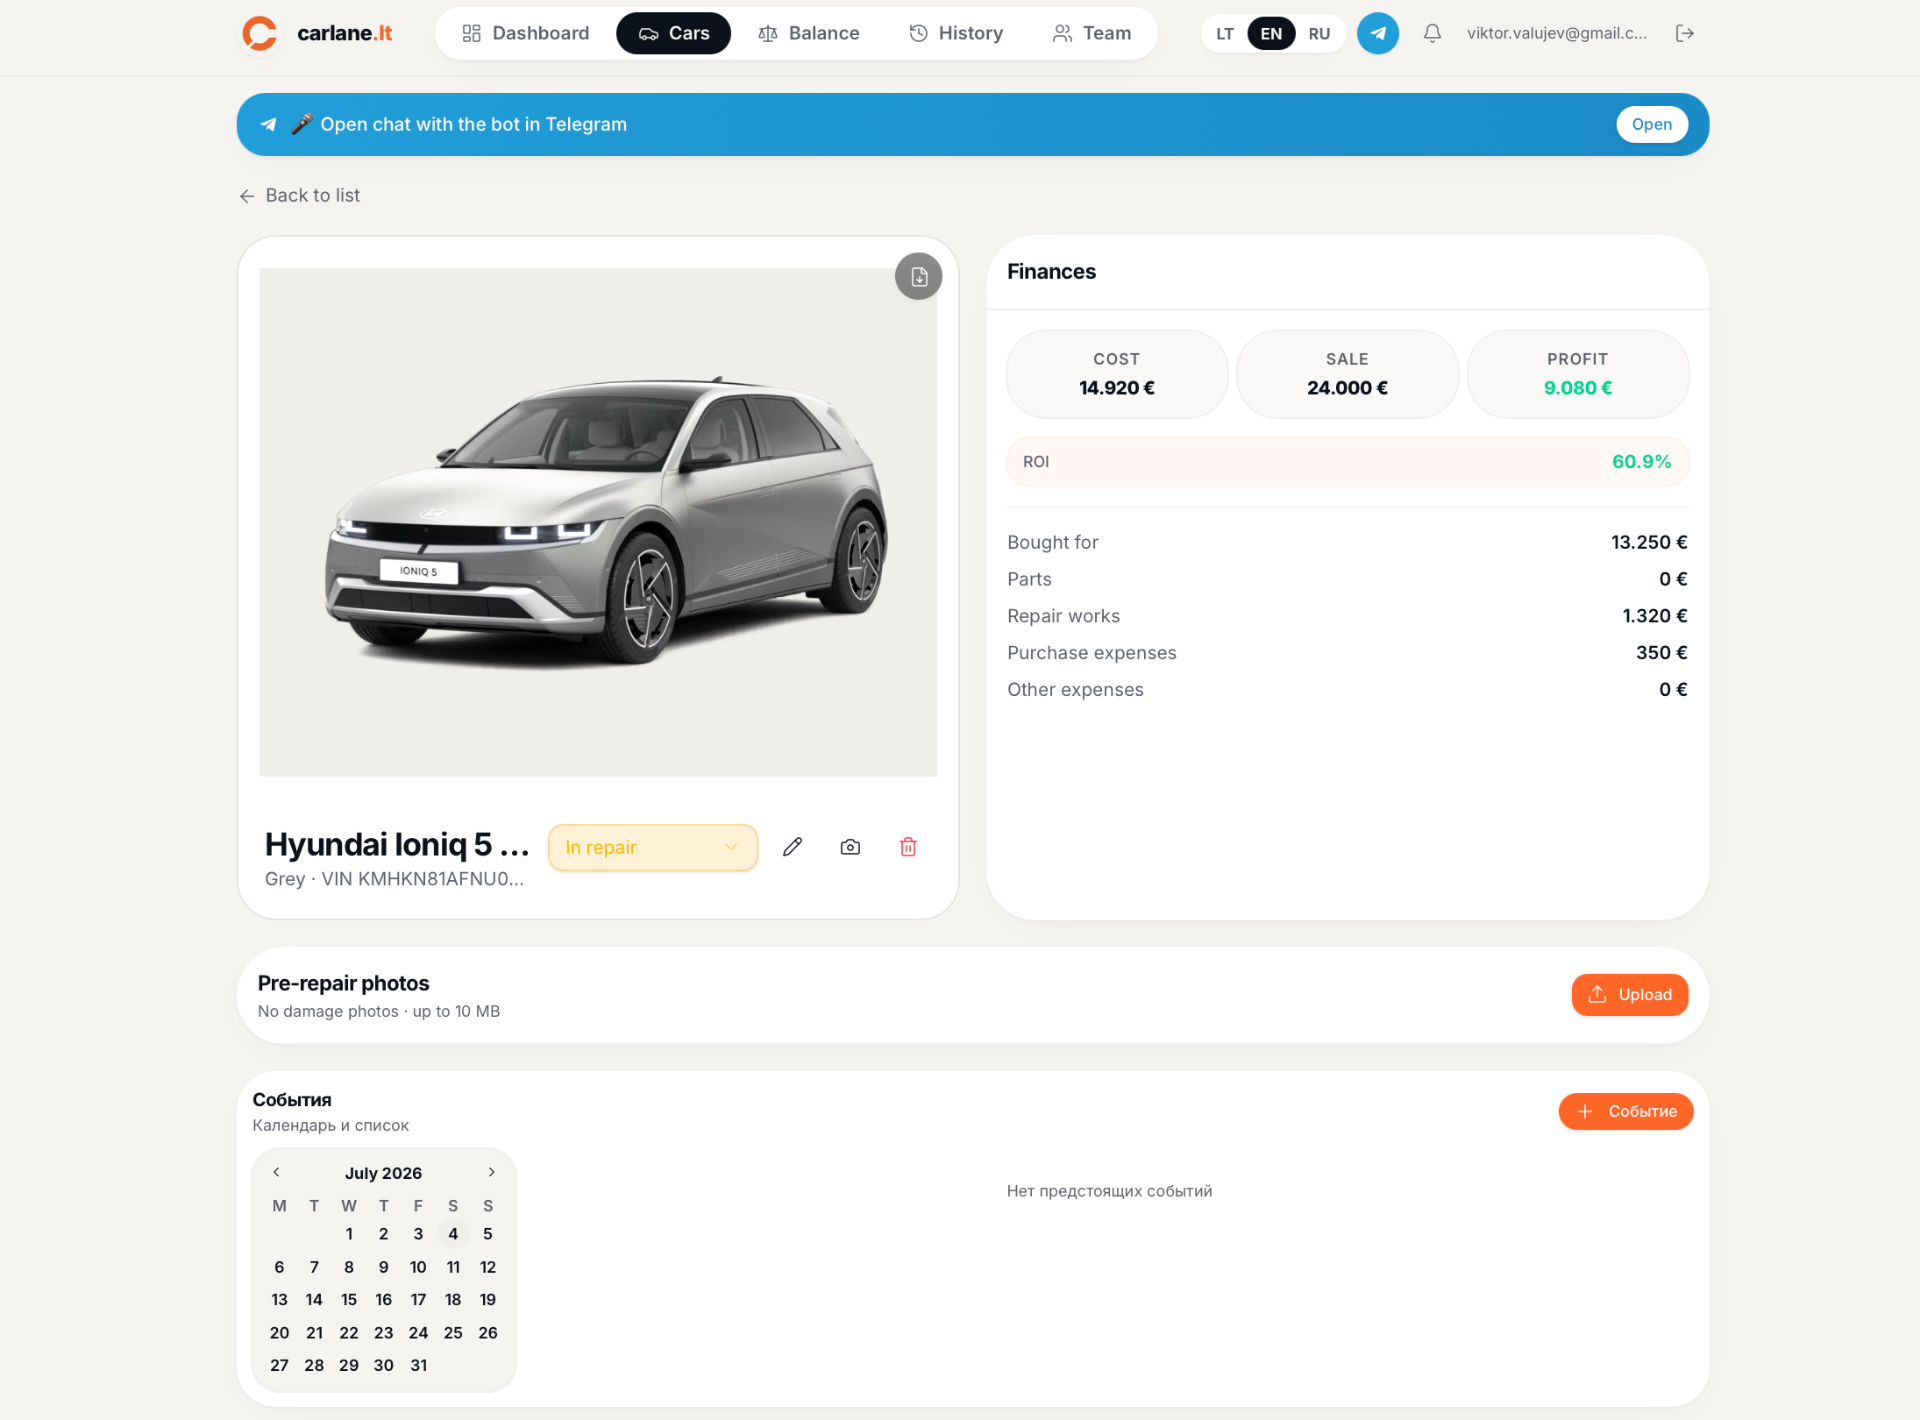Viewport: 1920px width, 1420px height.
Task: Select July 12 in the calendar
Action: pos(488,1267)
